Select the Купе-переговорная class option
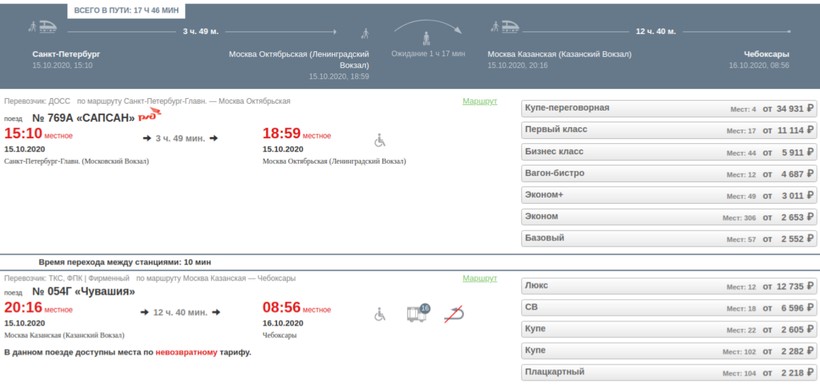 coord(669,109)
